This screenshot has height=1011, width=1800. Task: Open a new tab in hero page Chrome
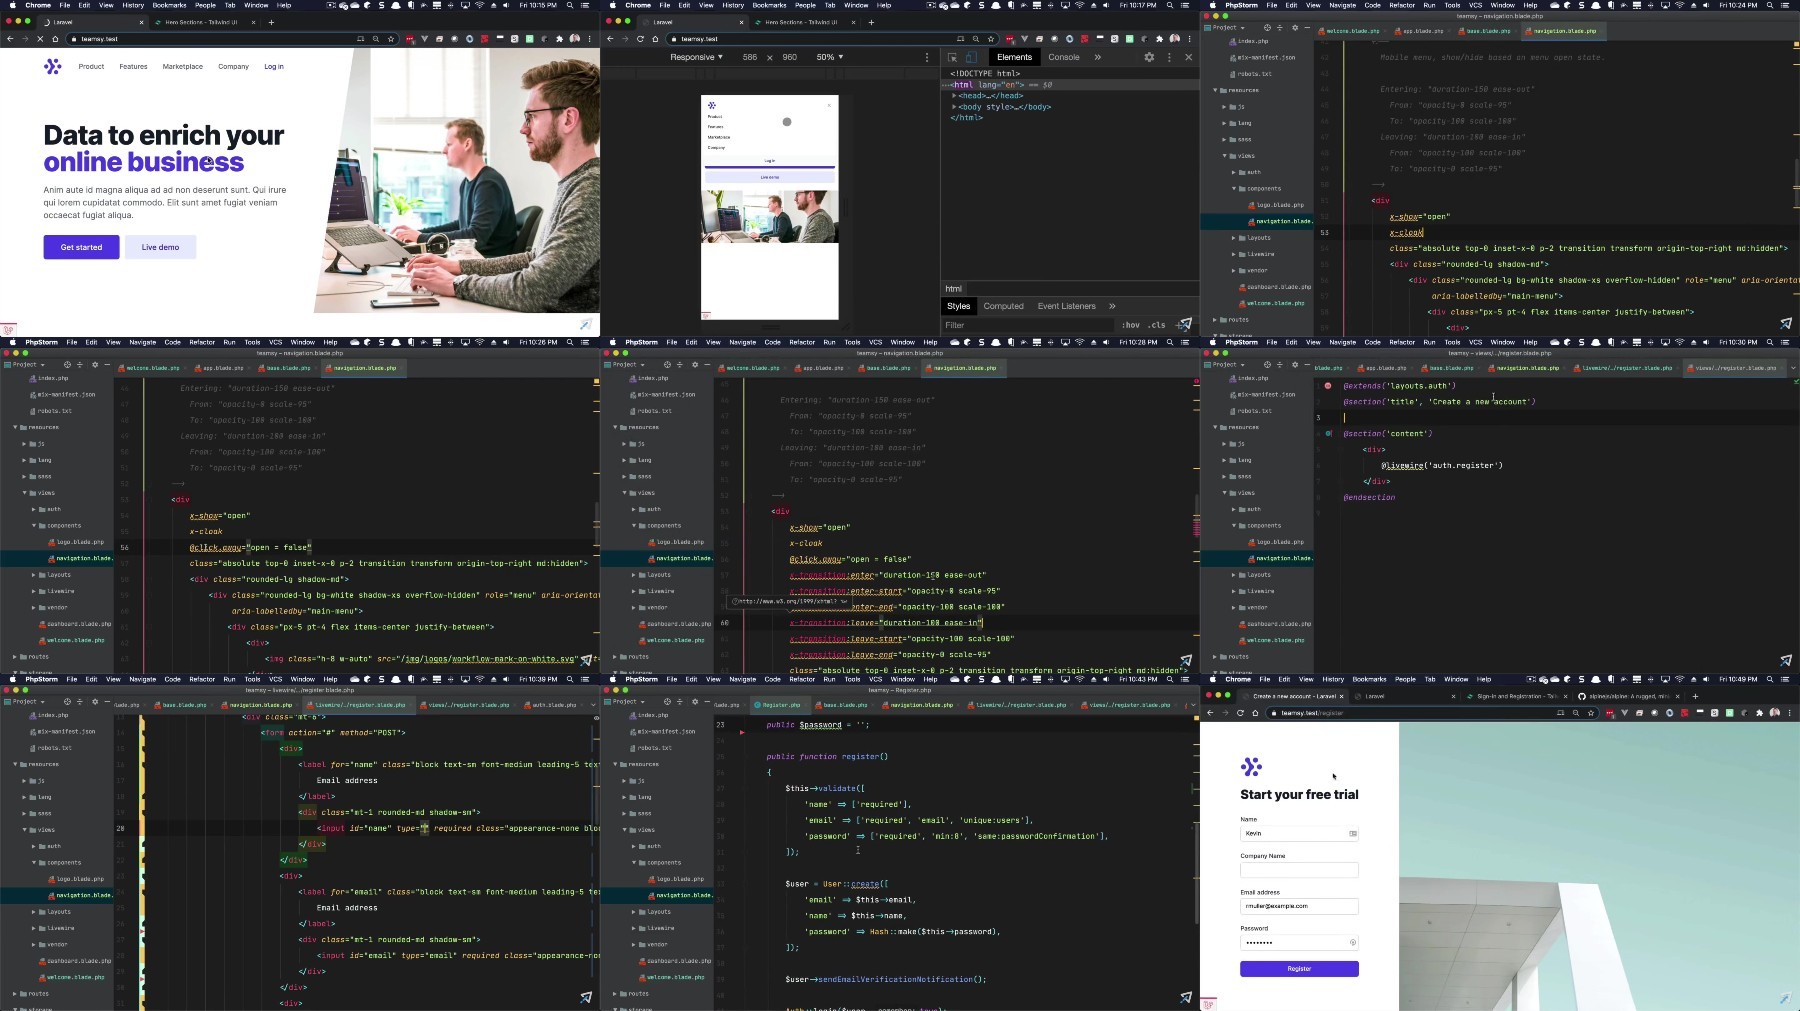(x=271, y=22)
